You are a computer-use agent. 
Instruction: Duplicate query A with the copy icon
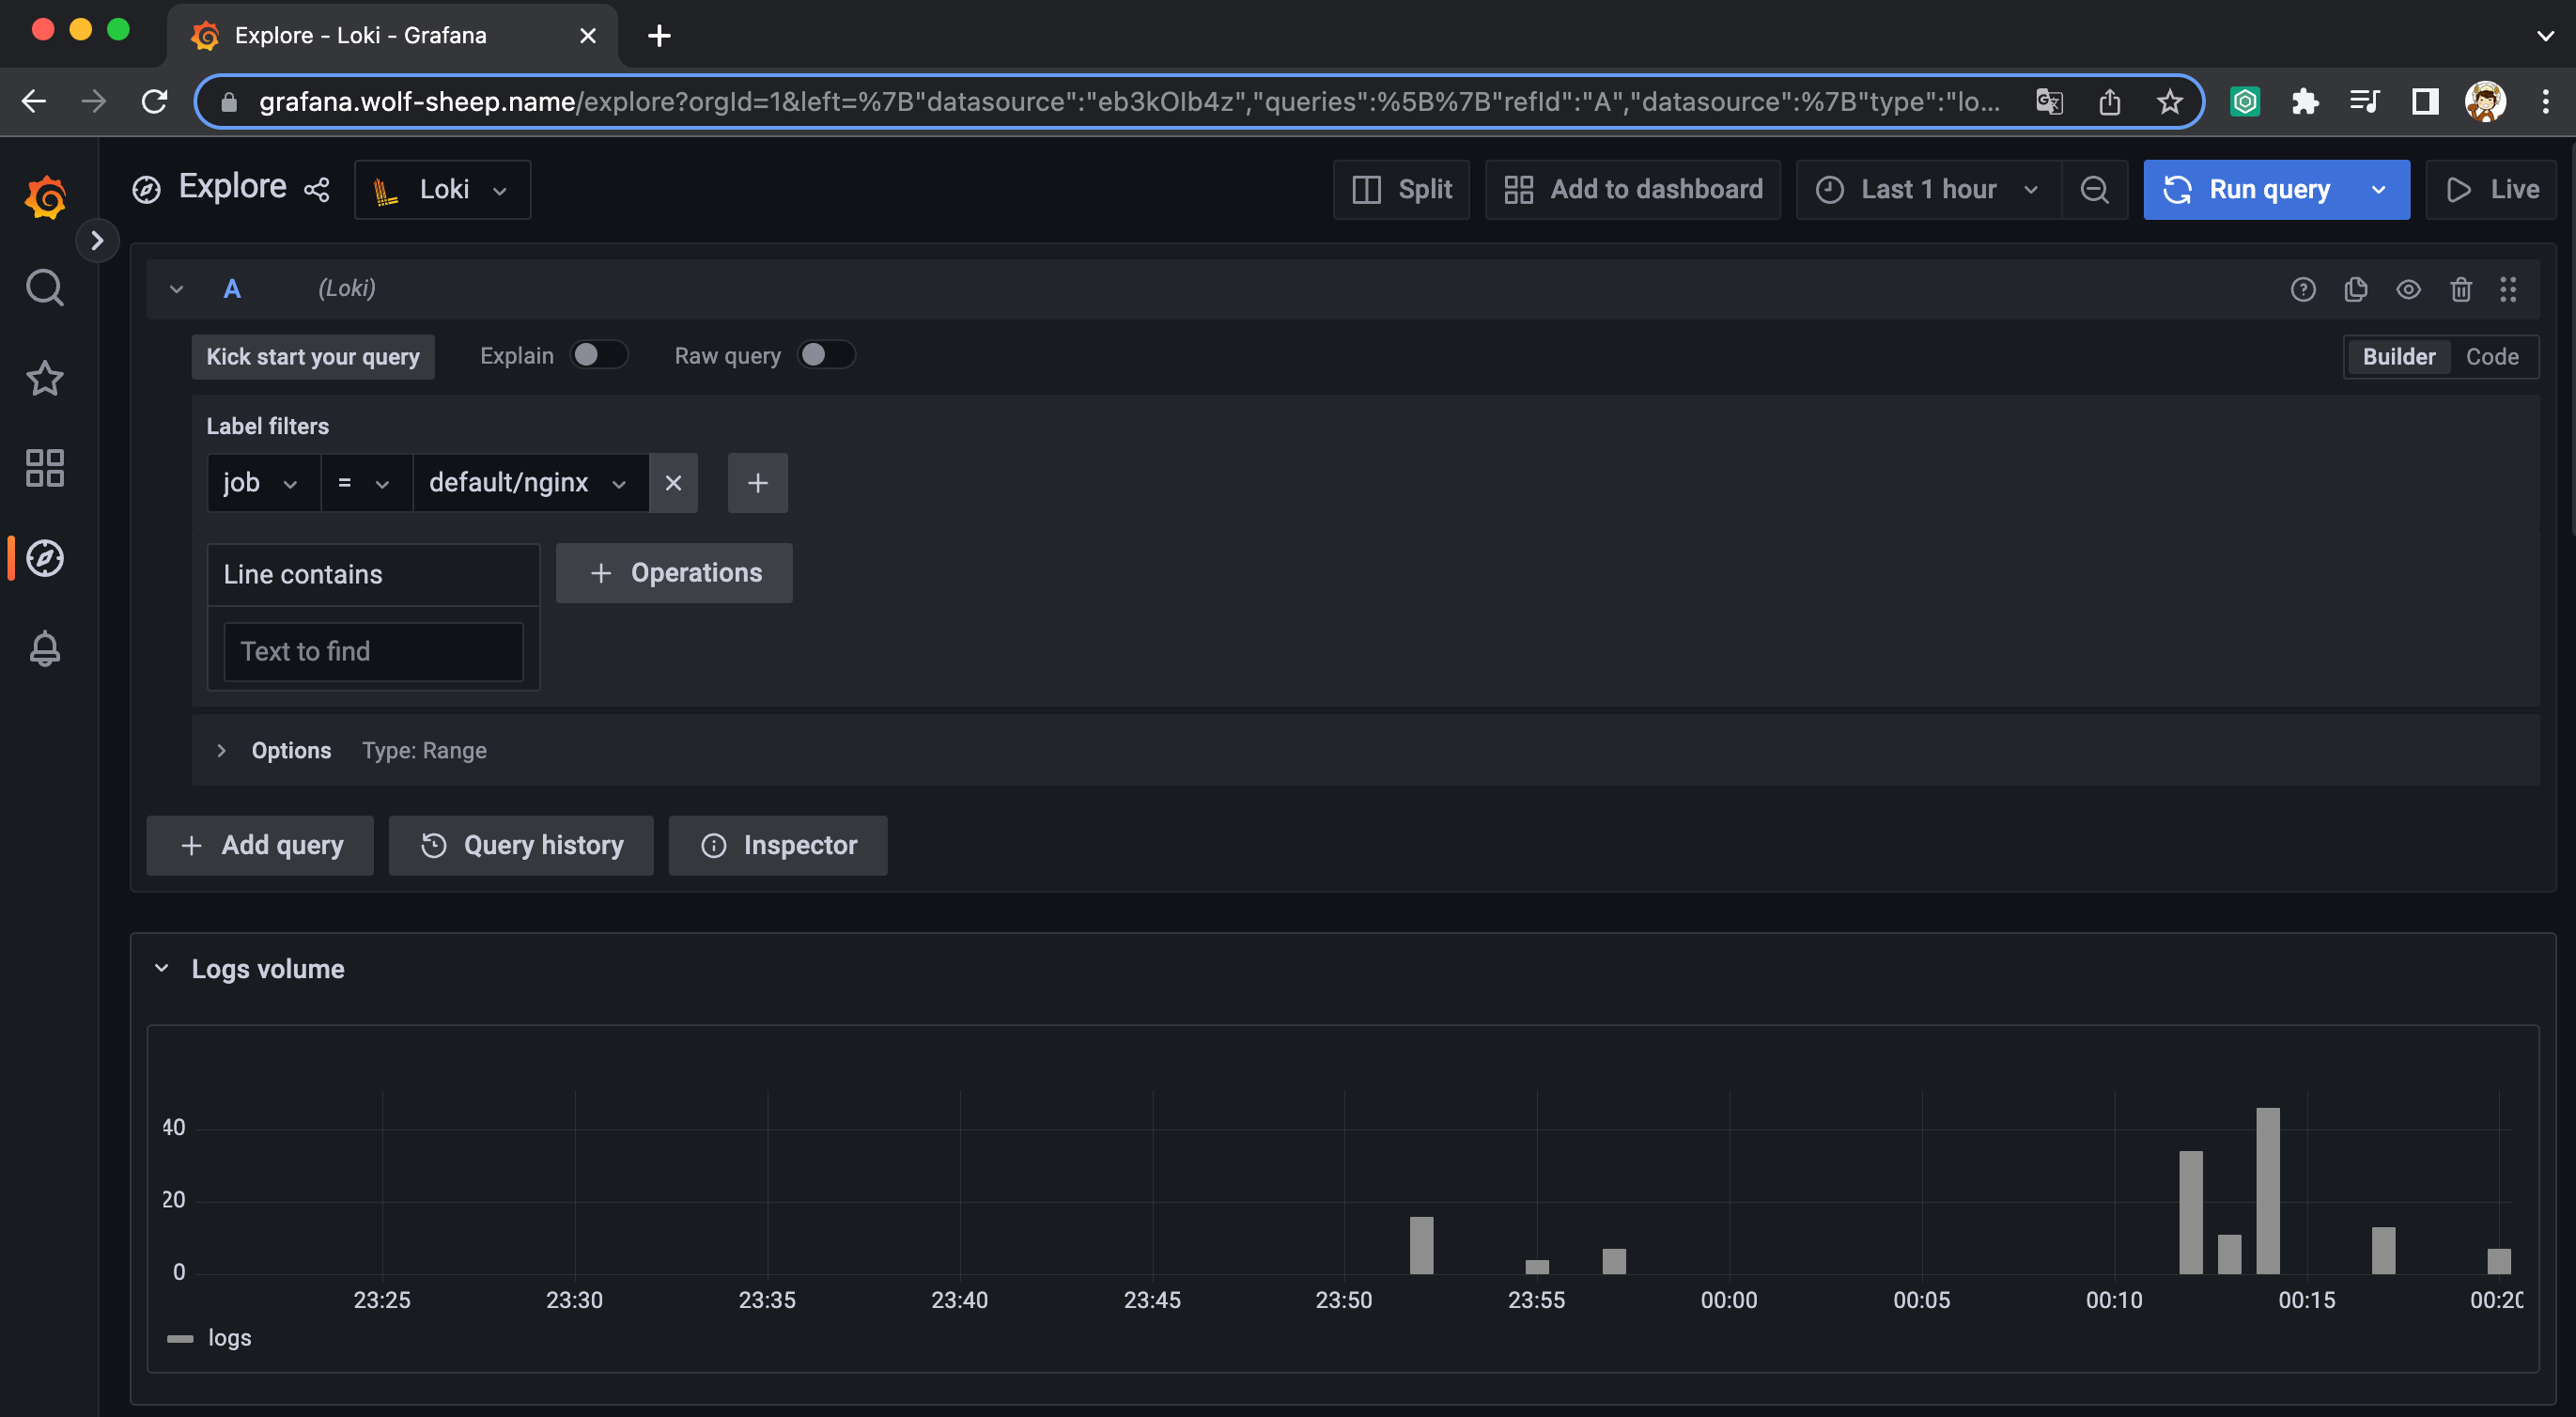pyautogui.click(x=2355, y=289)
